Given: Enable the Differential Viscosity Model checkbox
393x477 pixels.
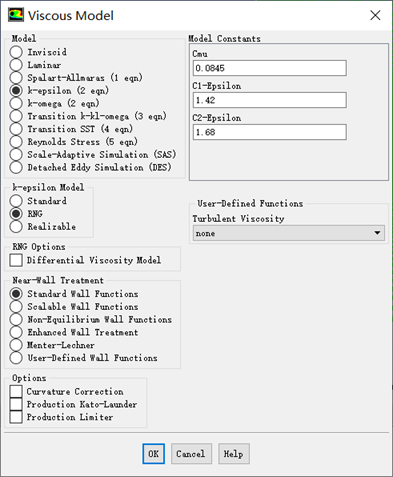Looking at the screenshot, I should (x=16, y=260).
